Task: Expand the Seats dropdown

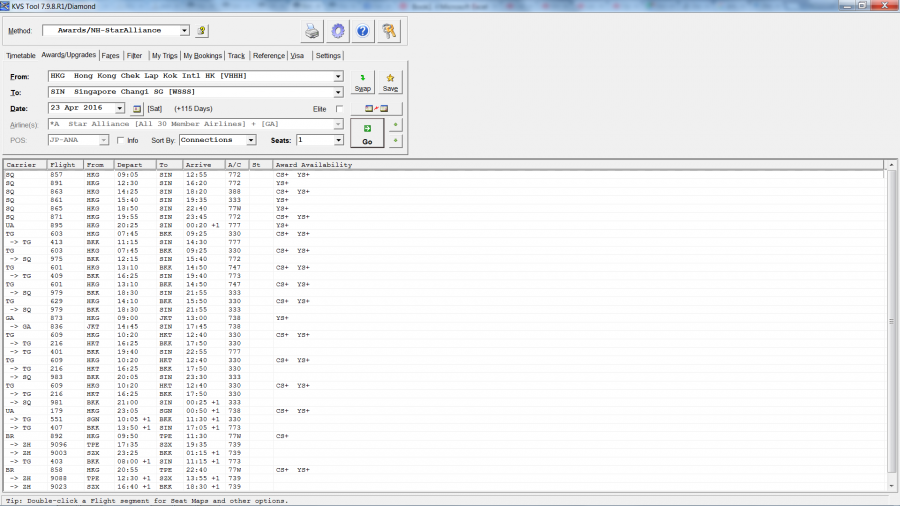Action: pos(338,140)
